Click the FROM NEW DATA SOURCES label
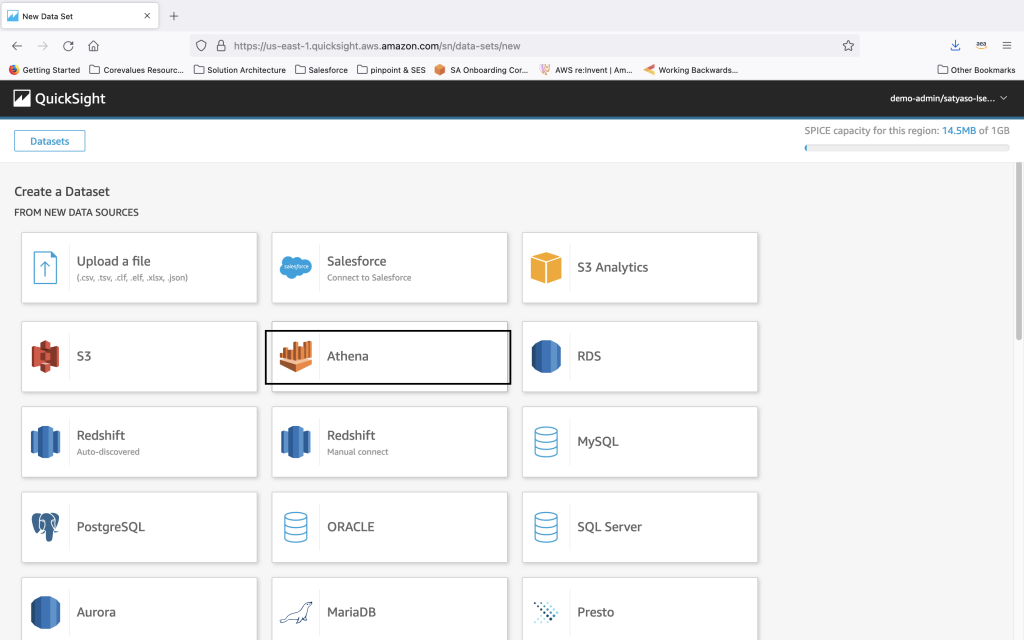 (76, 212)
